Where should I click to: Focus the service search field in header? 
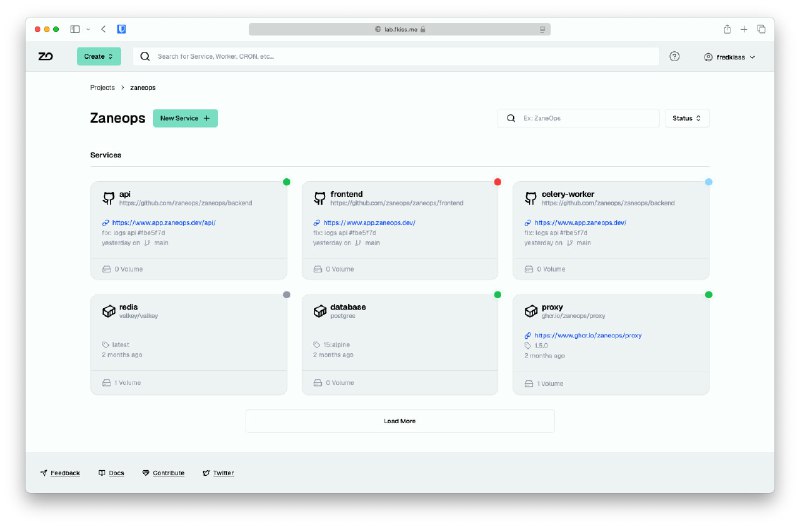(x=400, y=57)
